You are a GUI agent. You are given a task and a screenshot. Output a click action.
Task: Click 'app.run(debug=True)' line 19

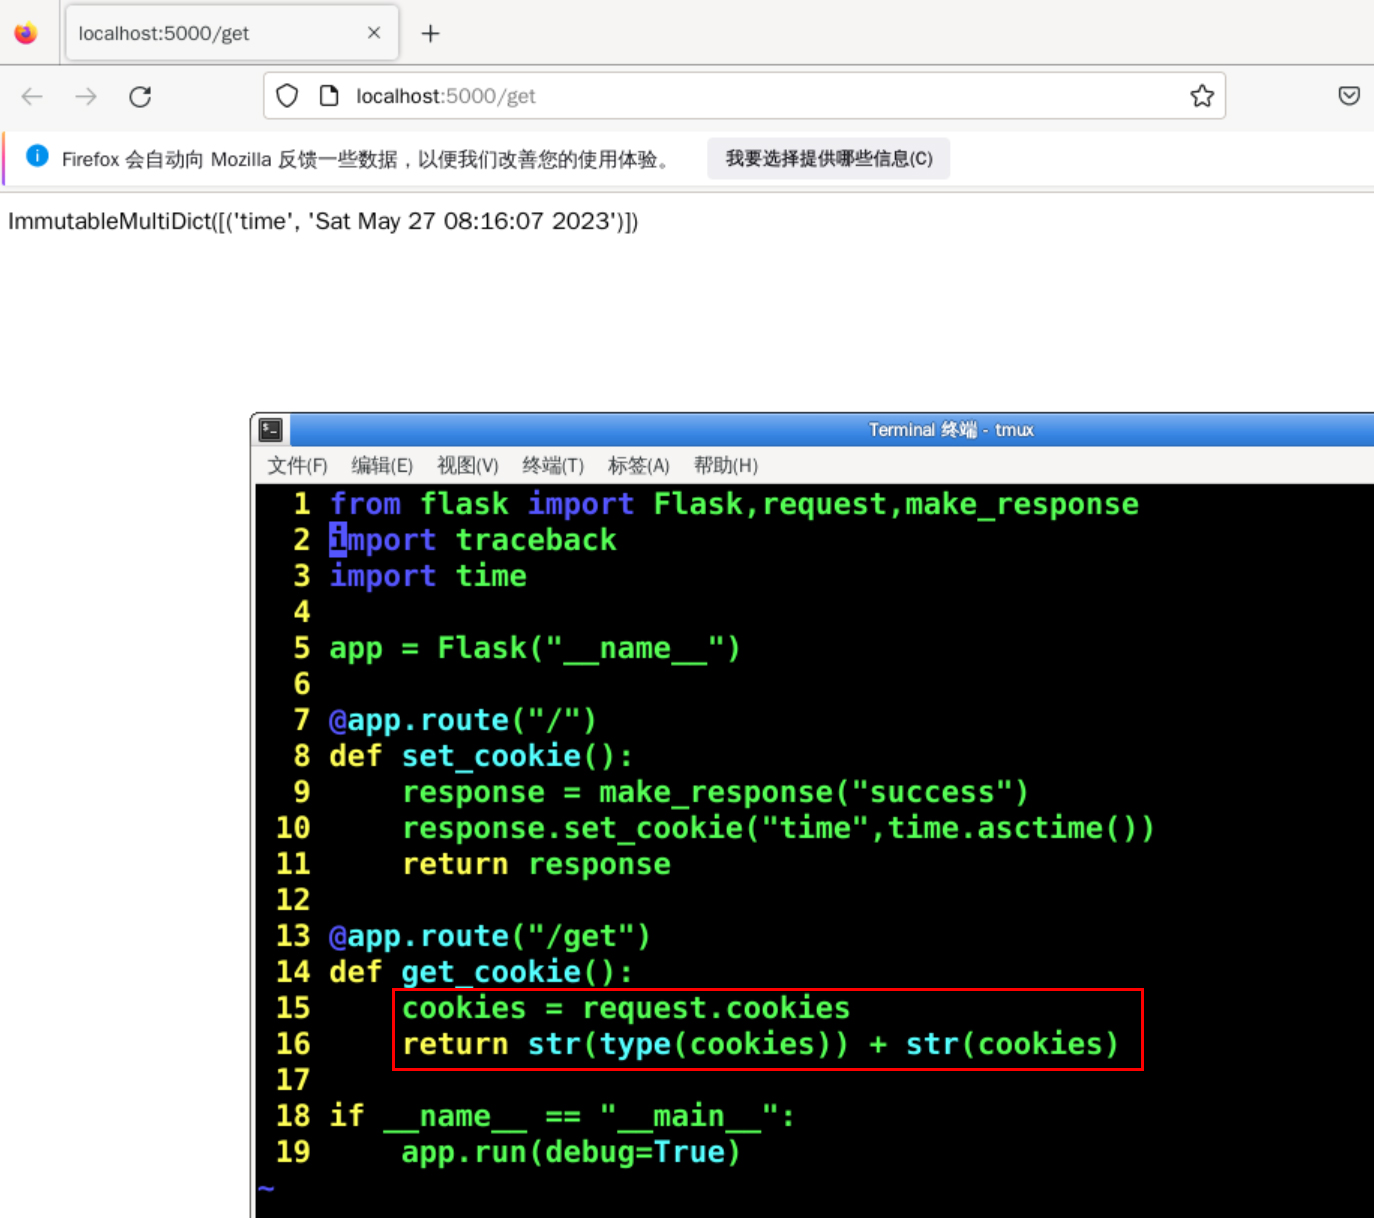tap(571, 1152)
